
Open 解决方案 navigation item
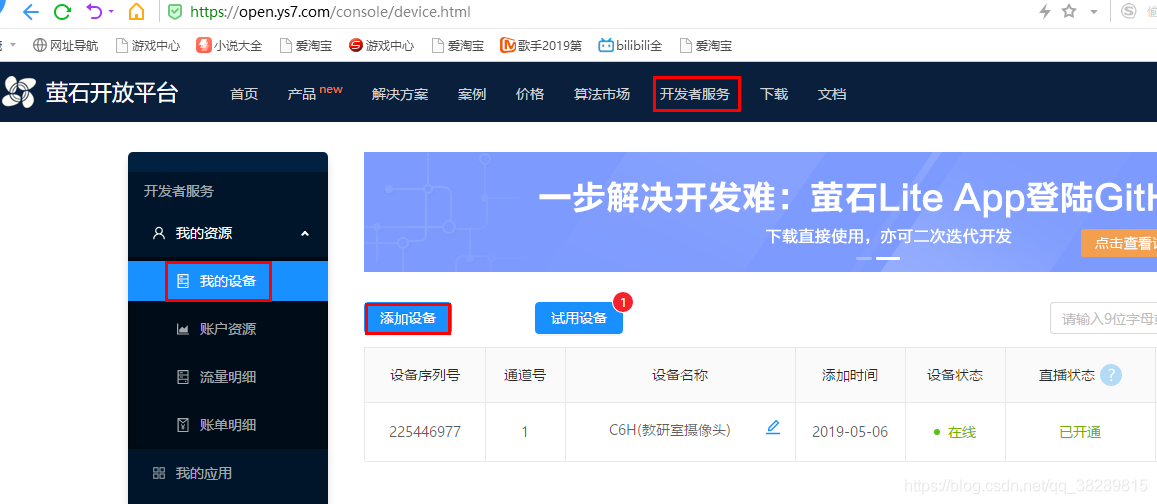(400, 94)
